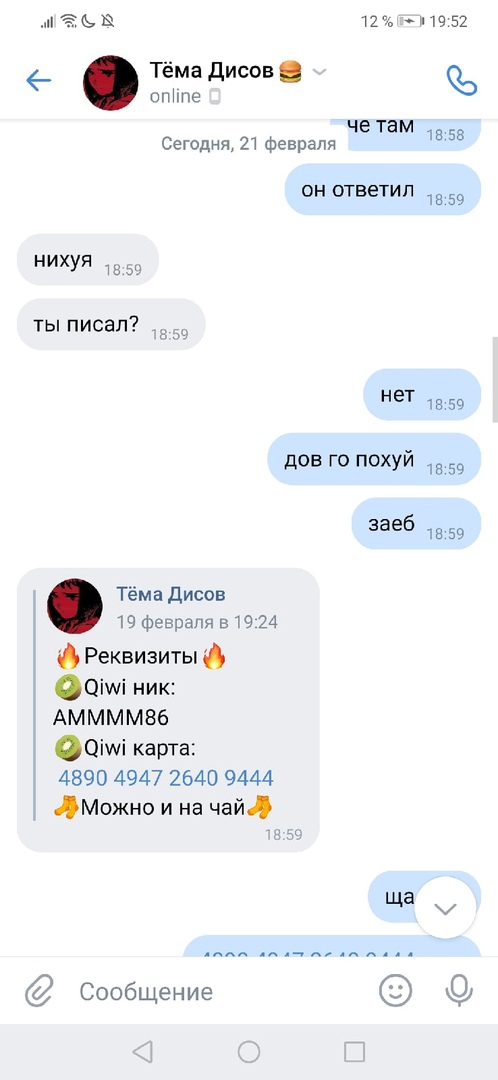The width and height of the screenshot is (498, 1080).
Task: Jump to latest messages with down-arrow button
Action: coord(446,909)
